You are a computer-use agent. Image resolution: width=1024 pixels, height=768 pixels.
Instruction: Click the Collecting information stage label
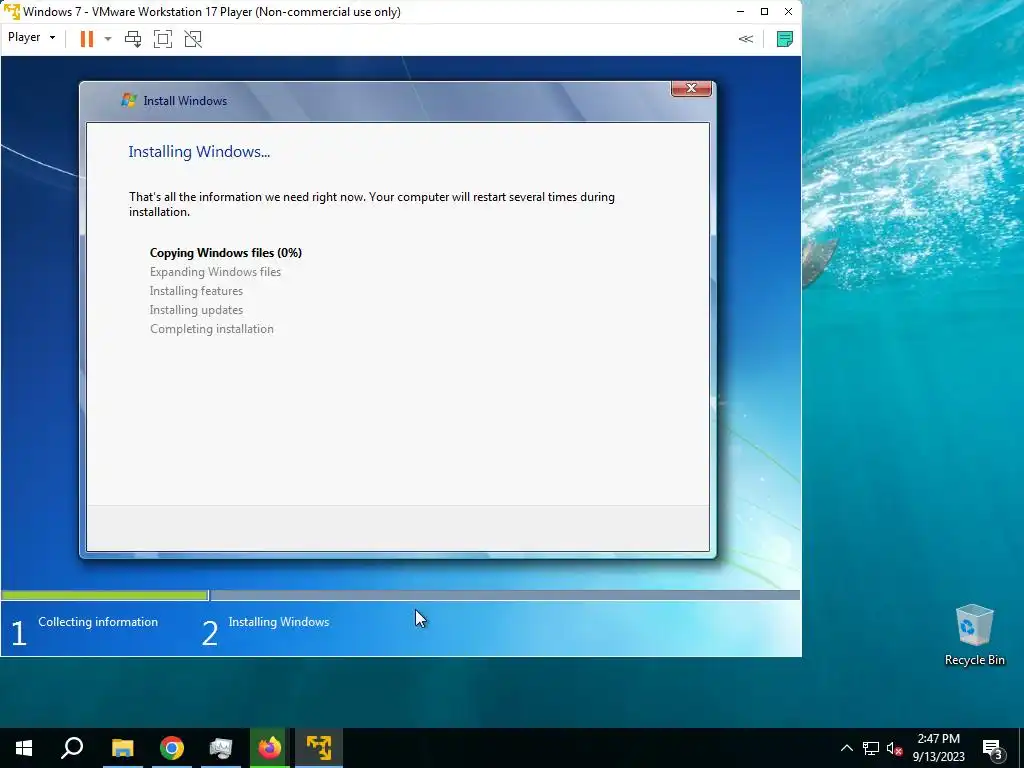tap(98, 622)
